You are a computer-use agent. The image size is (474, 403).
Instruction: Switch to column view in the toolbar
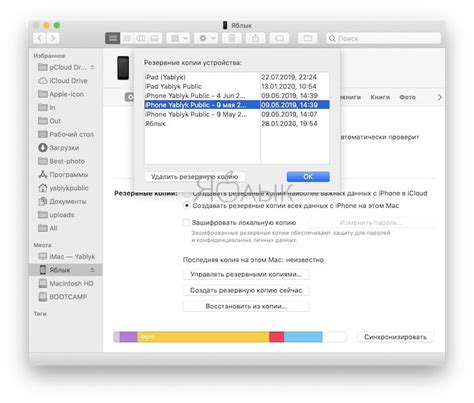coord(141,38)
